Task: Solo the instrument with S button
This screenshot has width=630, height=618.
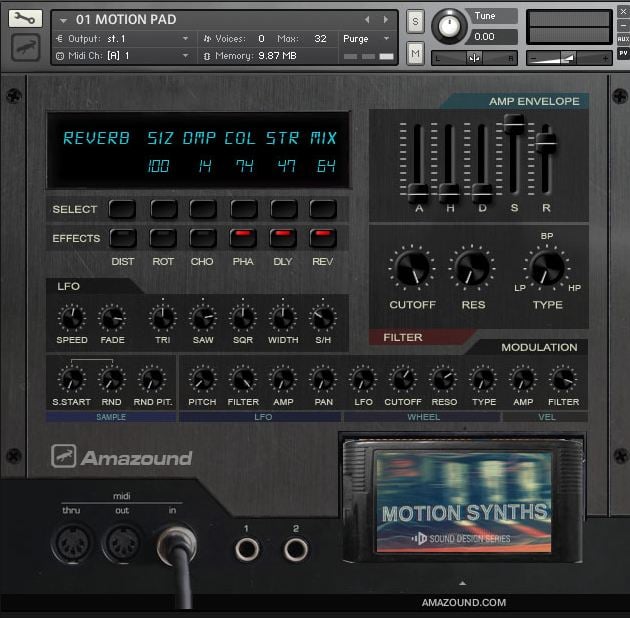Action: pos(415,21)
